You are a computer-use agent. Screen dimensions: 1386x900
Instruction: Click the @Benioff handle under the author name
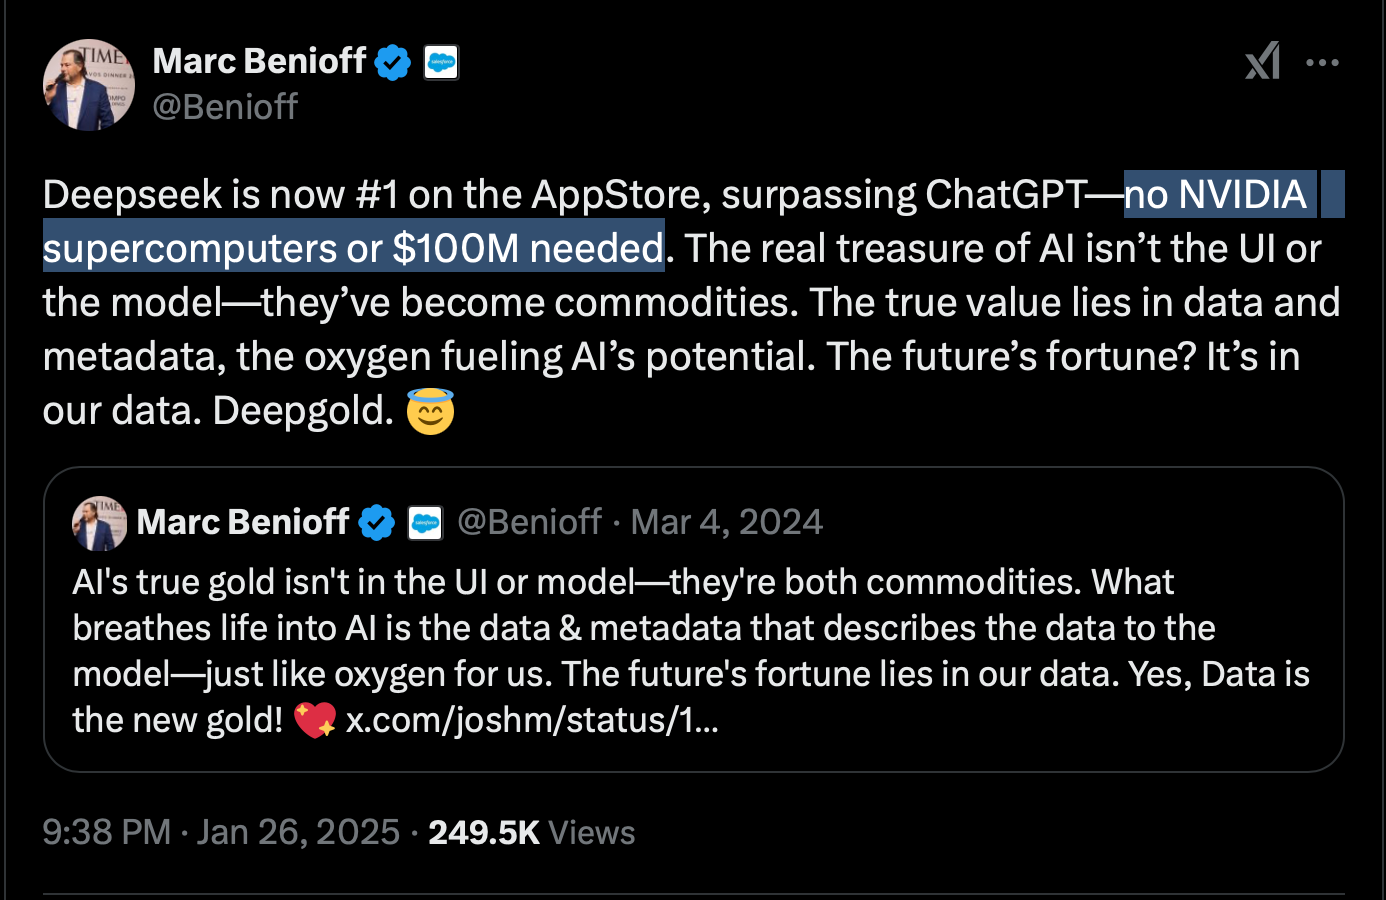[x=225, y=107]
